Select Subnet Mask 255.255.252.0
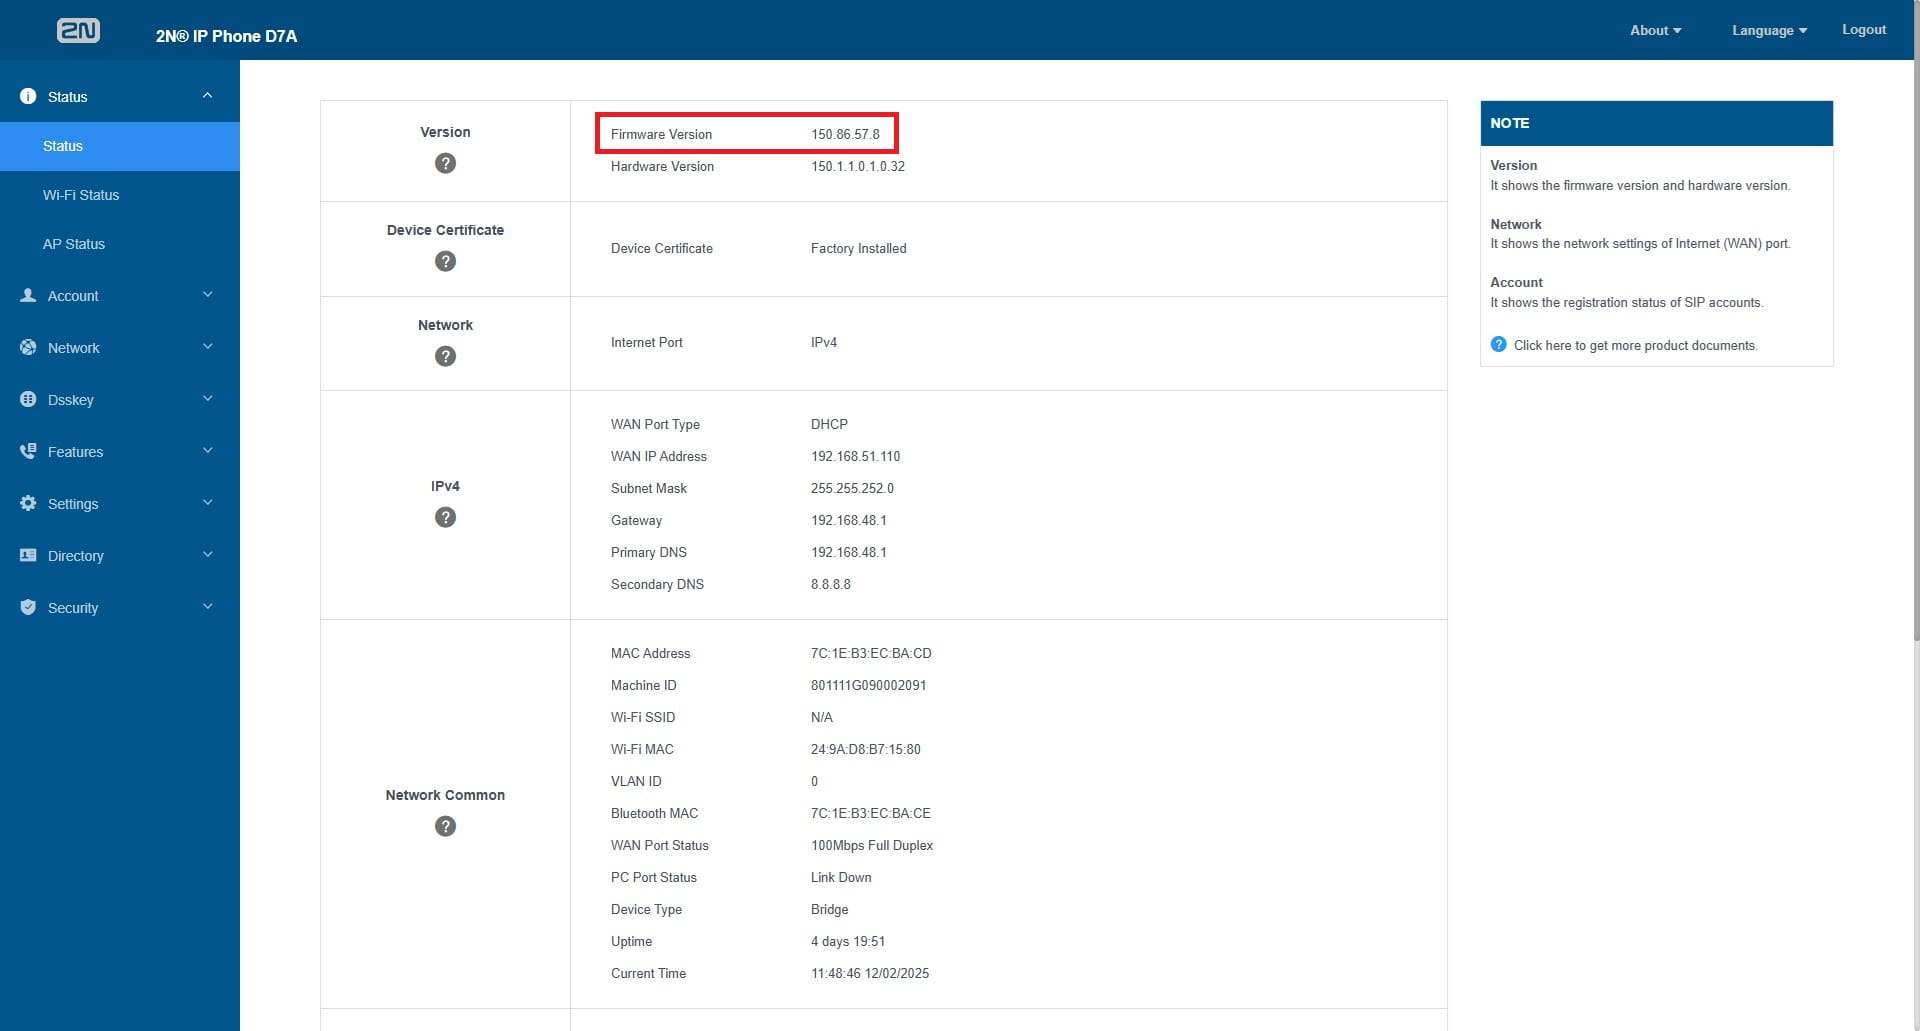 pos(852,488)
